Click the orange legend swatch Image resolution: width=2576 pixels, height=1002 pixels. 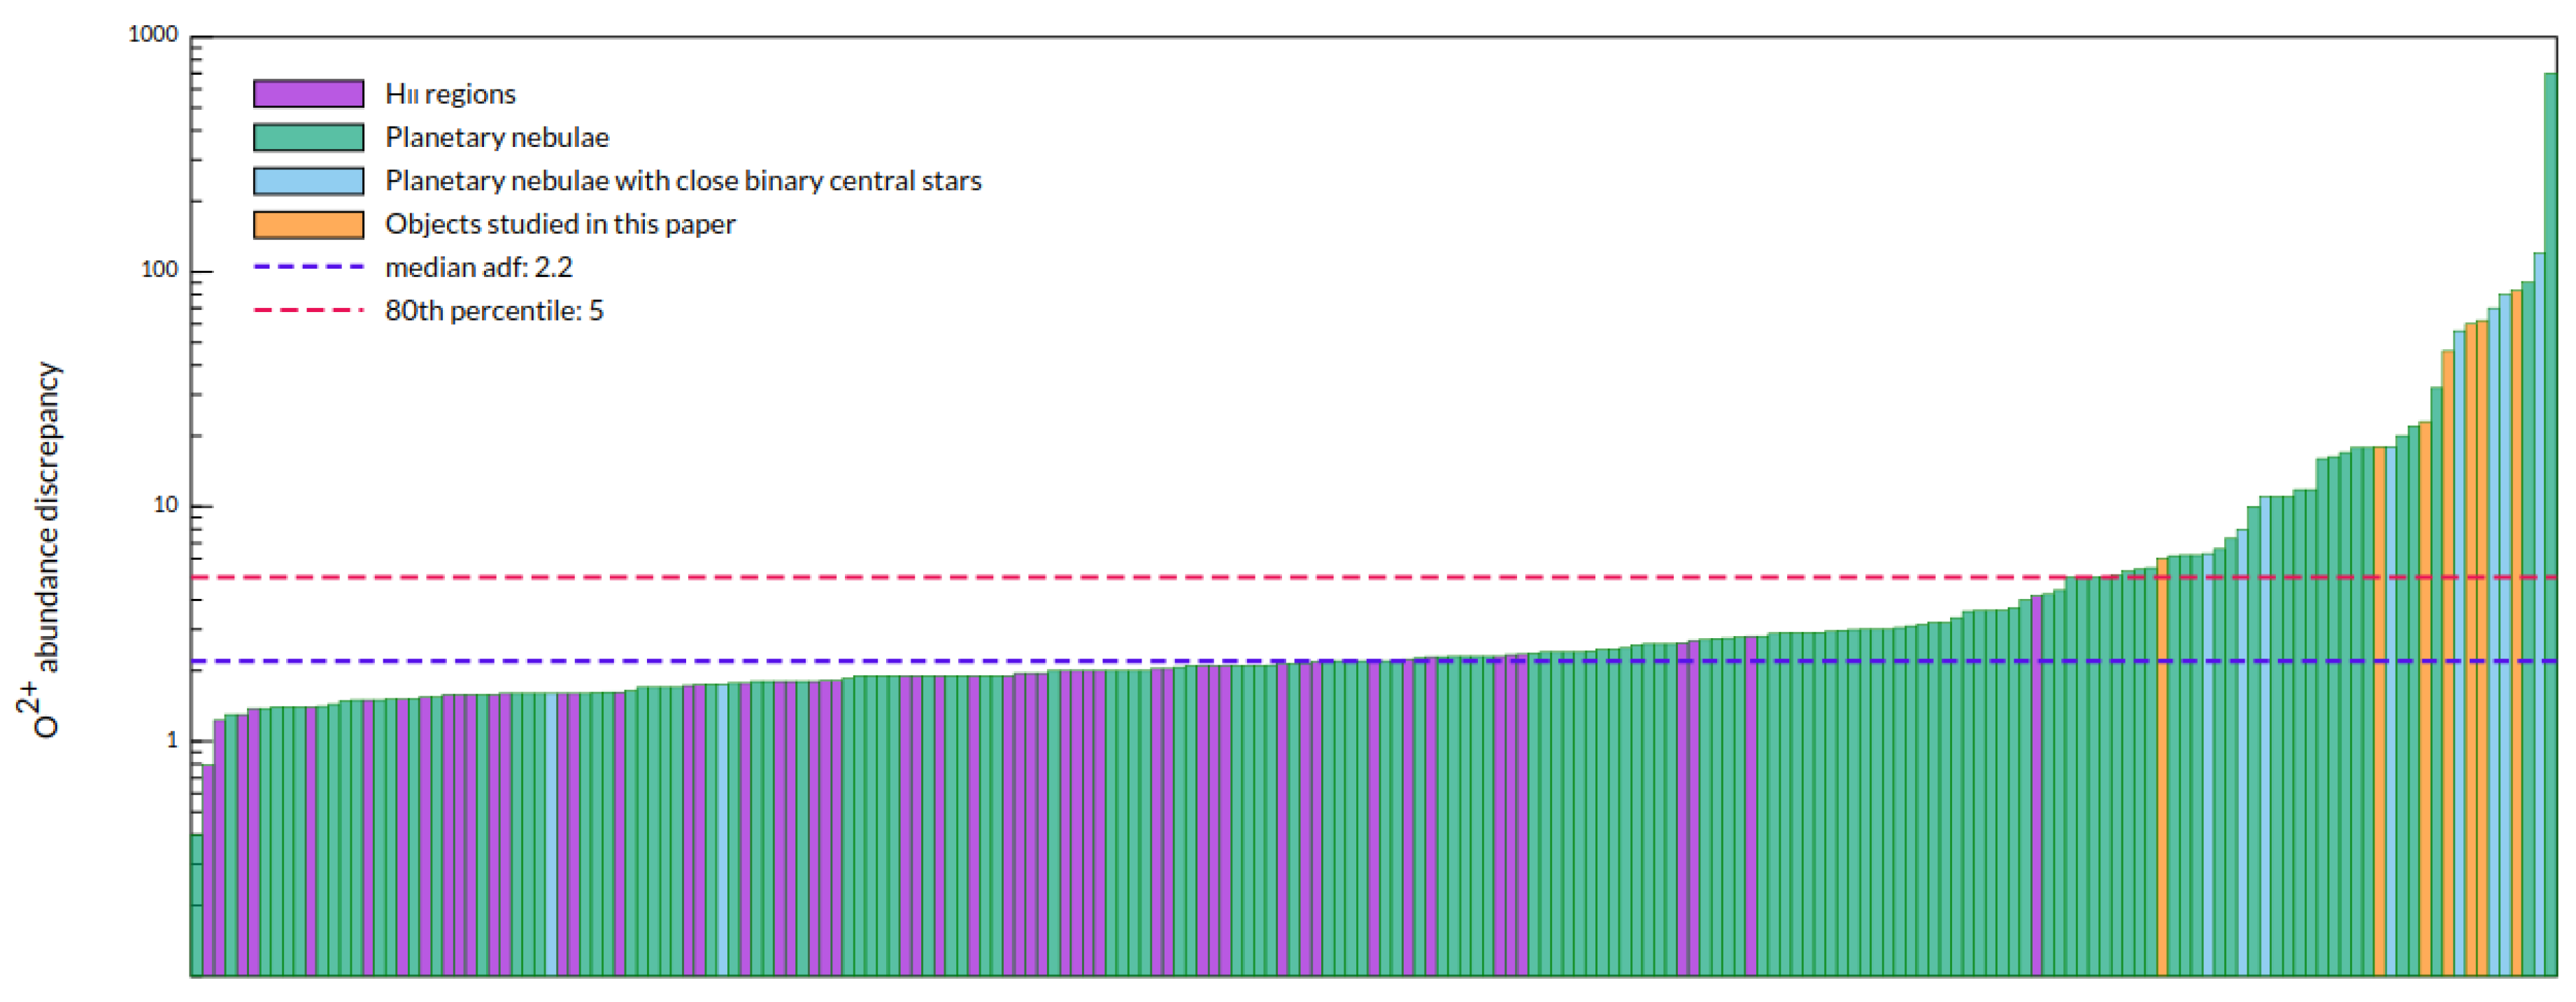[308, 224]
